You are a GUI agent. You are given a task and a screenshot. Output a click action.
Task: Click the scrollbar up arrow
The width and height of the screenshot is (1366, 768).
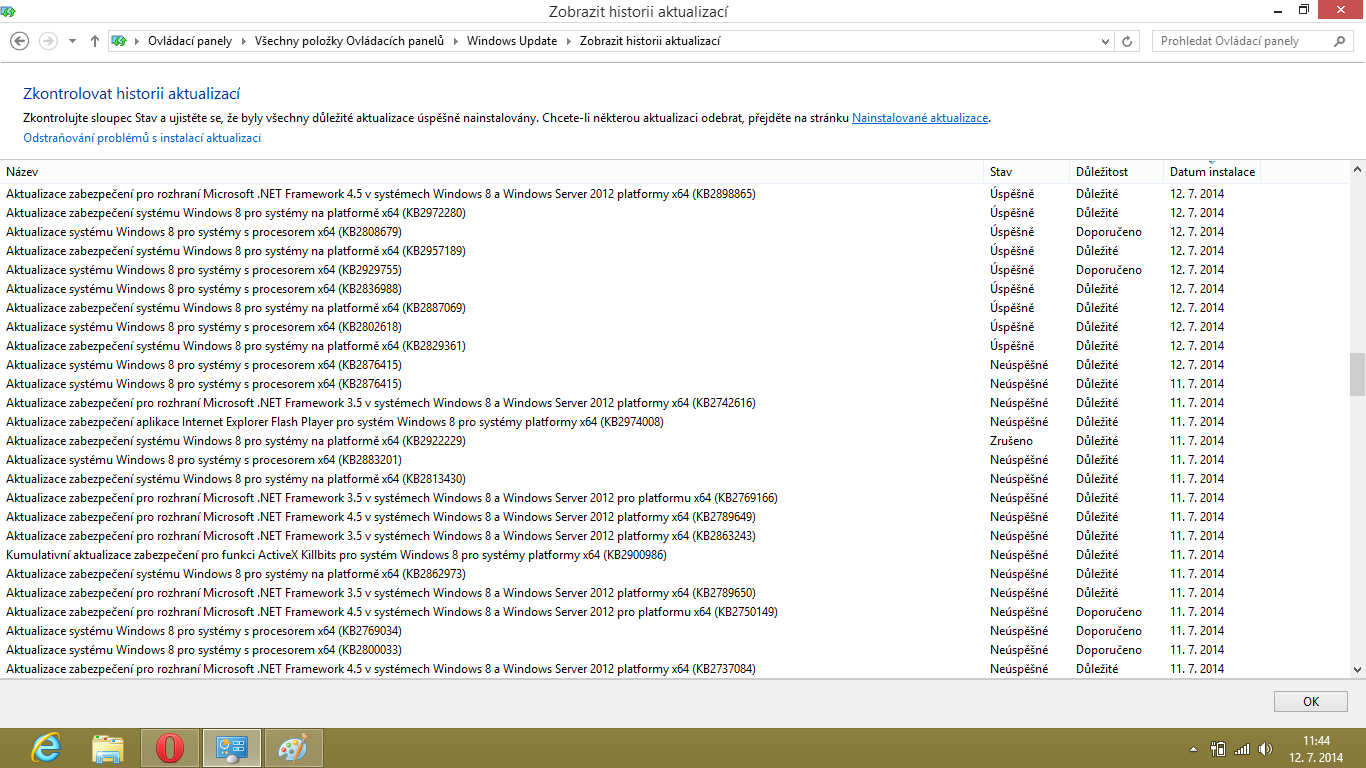click(x=1357, y=171)
